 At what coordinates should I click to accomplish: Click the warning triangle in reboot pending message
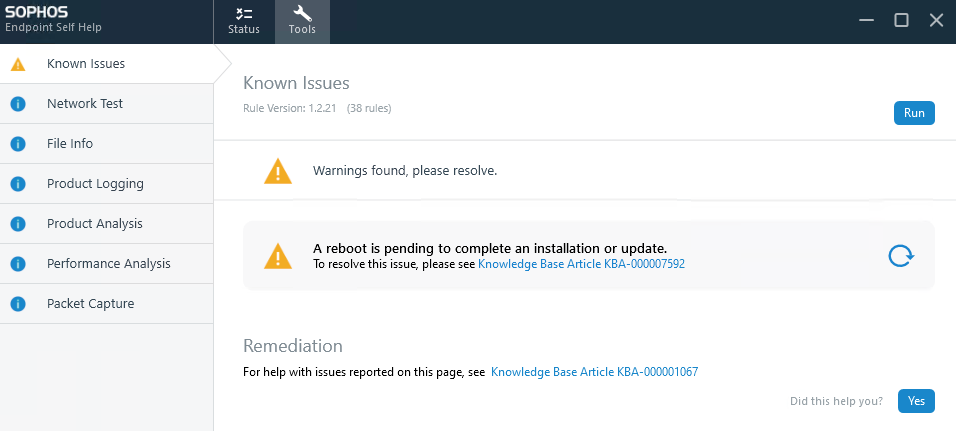tap(278, 256)
